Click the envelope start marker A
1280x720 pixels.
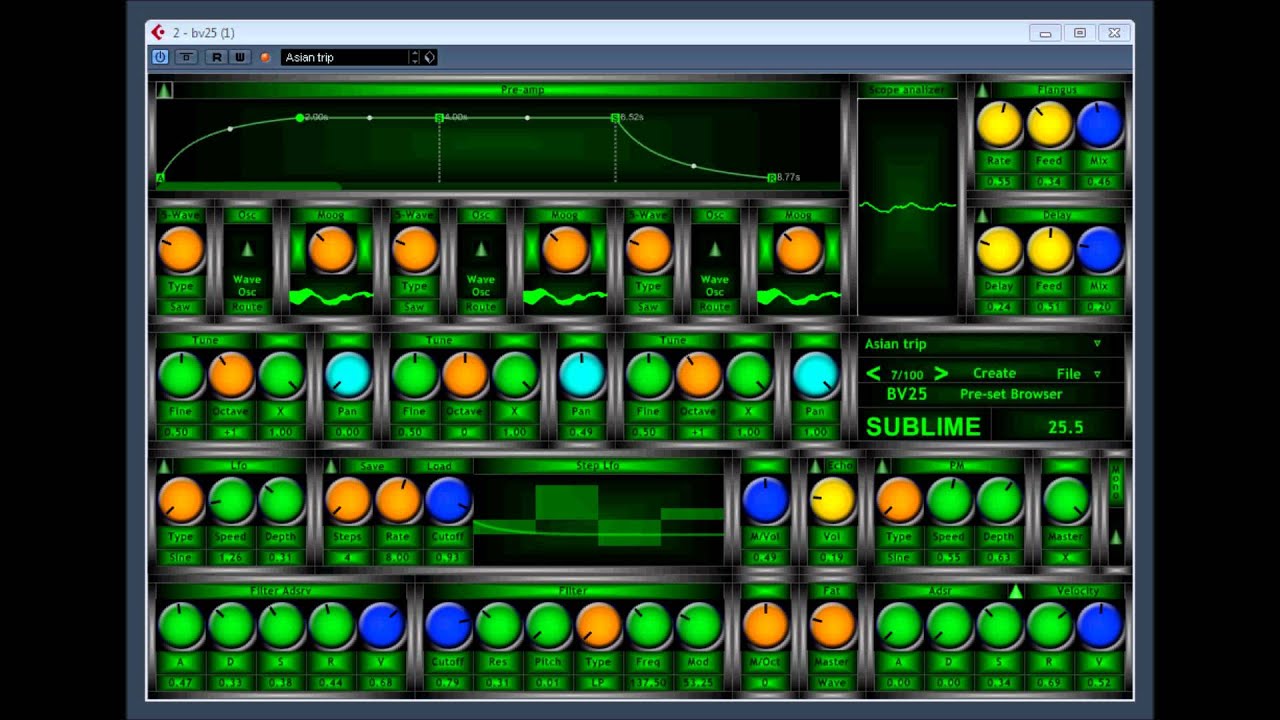[160, 178]
